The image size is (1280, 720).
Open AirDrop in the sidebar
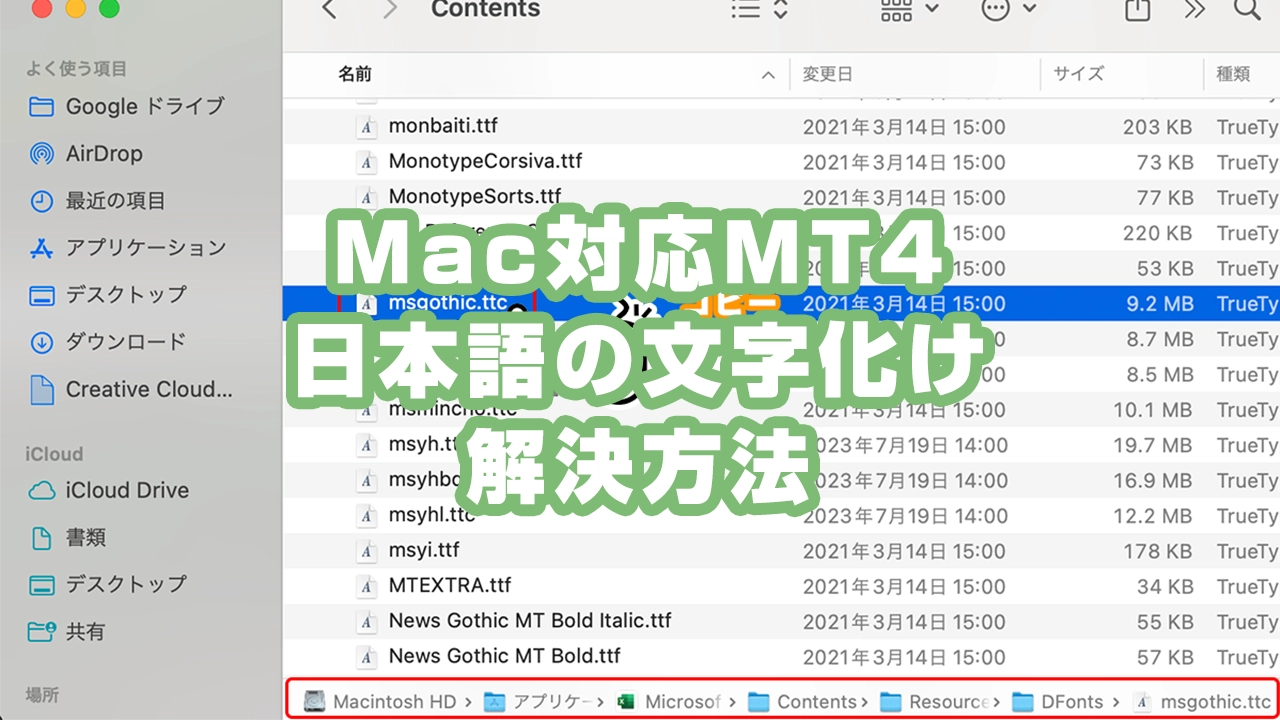pos(86,154)
